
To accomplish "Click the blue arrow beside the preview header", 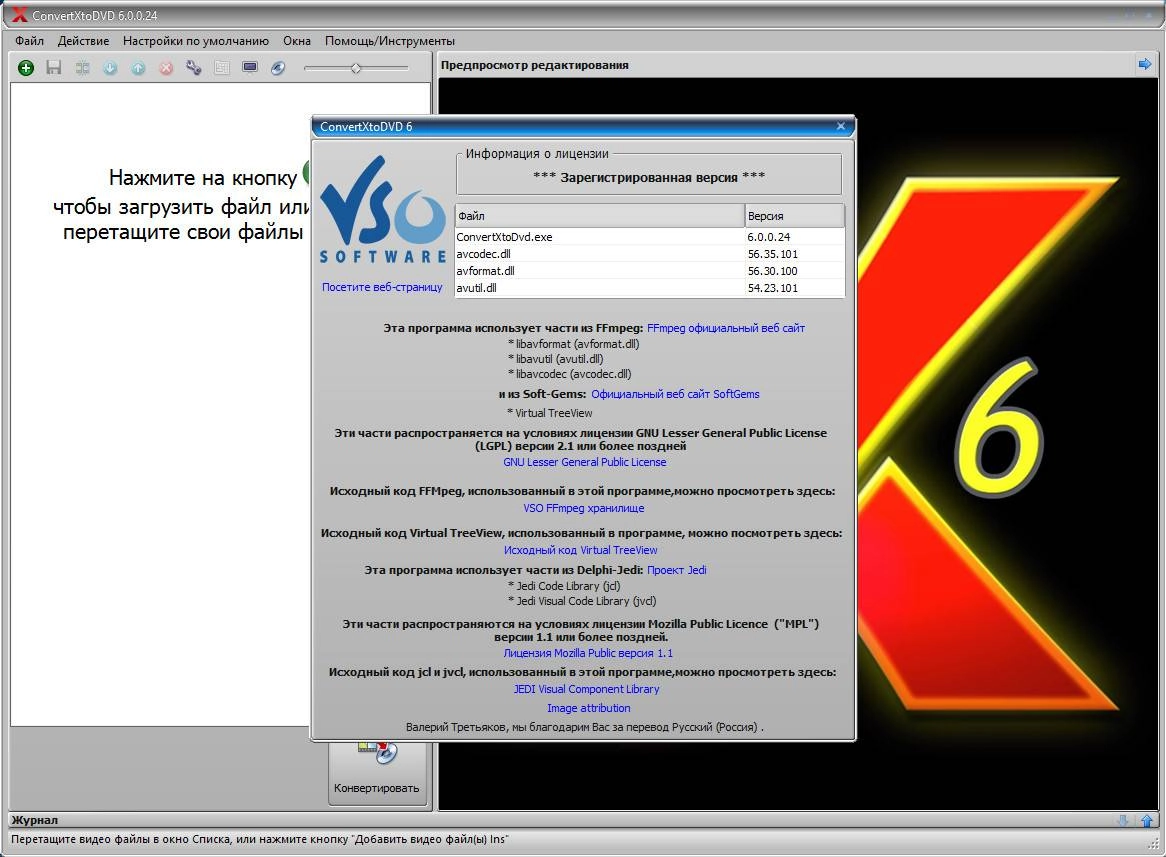I will pos(1144,65).
